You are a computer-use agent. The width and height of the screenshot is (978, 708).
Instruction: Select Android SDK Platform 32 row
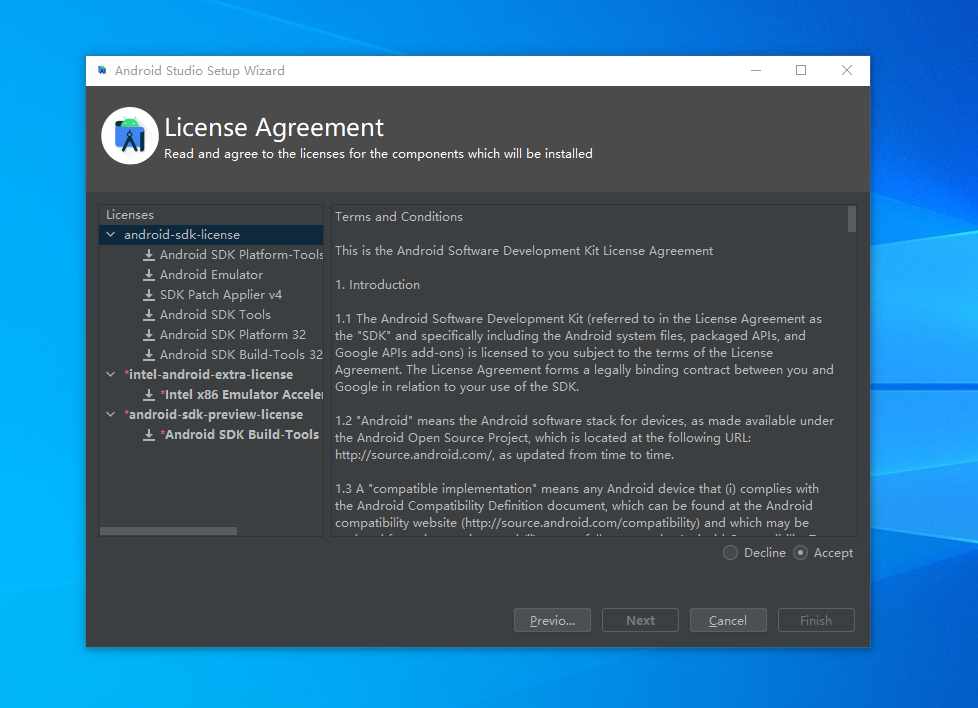pos(211,334)
